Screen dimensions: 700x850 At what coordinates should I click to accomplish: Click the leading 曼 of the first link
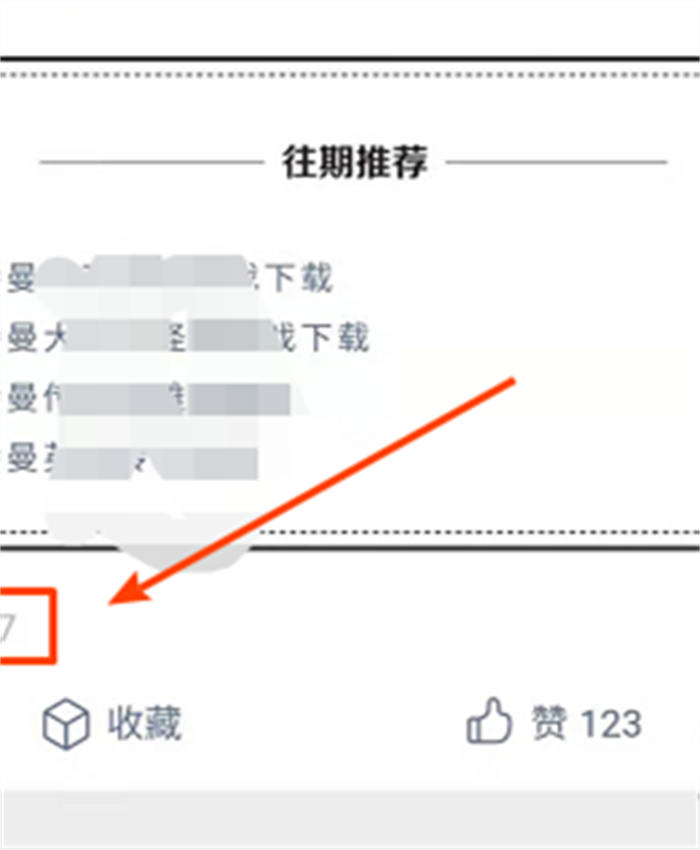pyautogui.click(x=22, y=278)
